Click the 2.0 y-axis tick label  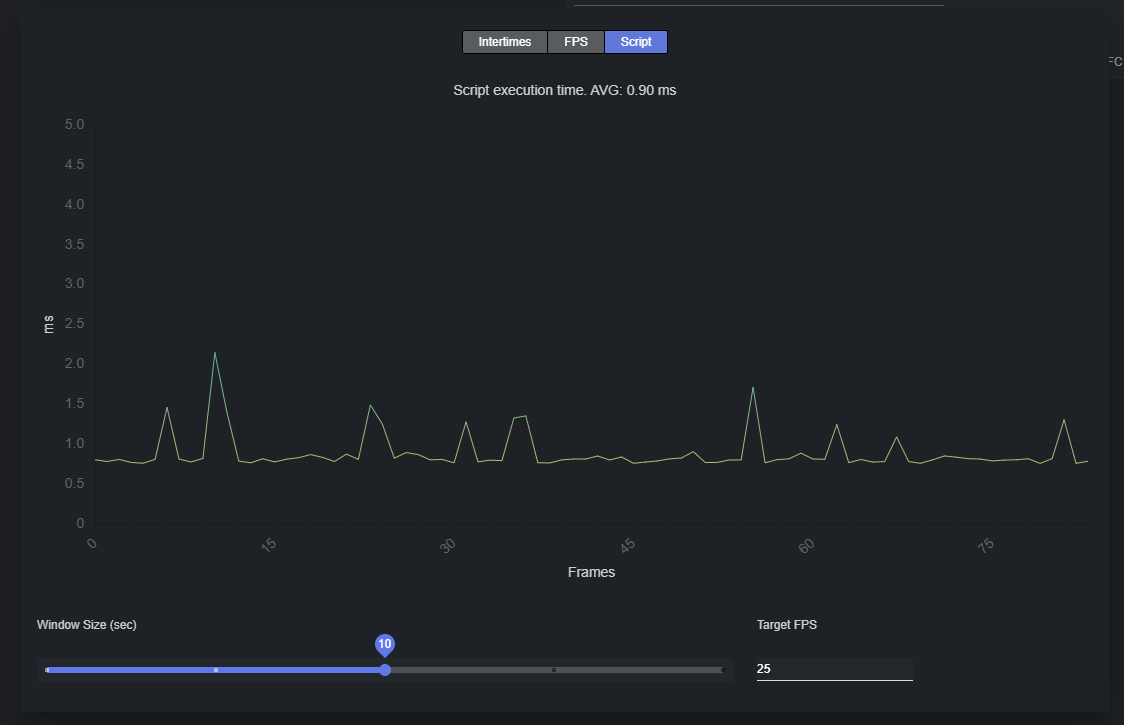tap(74, 364)
